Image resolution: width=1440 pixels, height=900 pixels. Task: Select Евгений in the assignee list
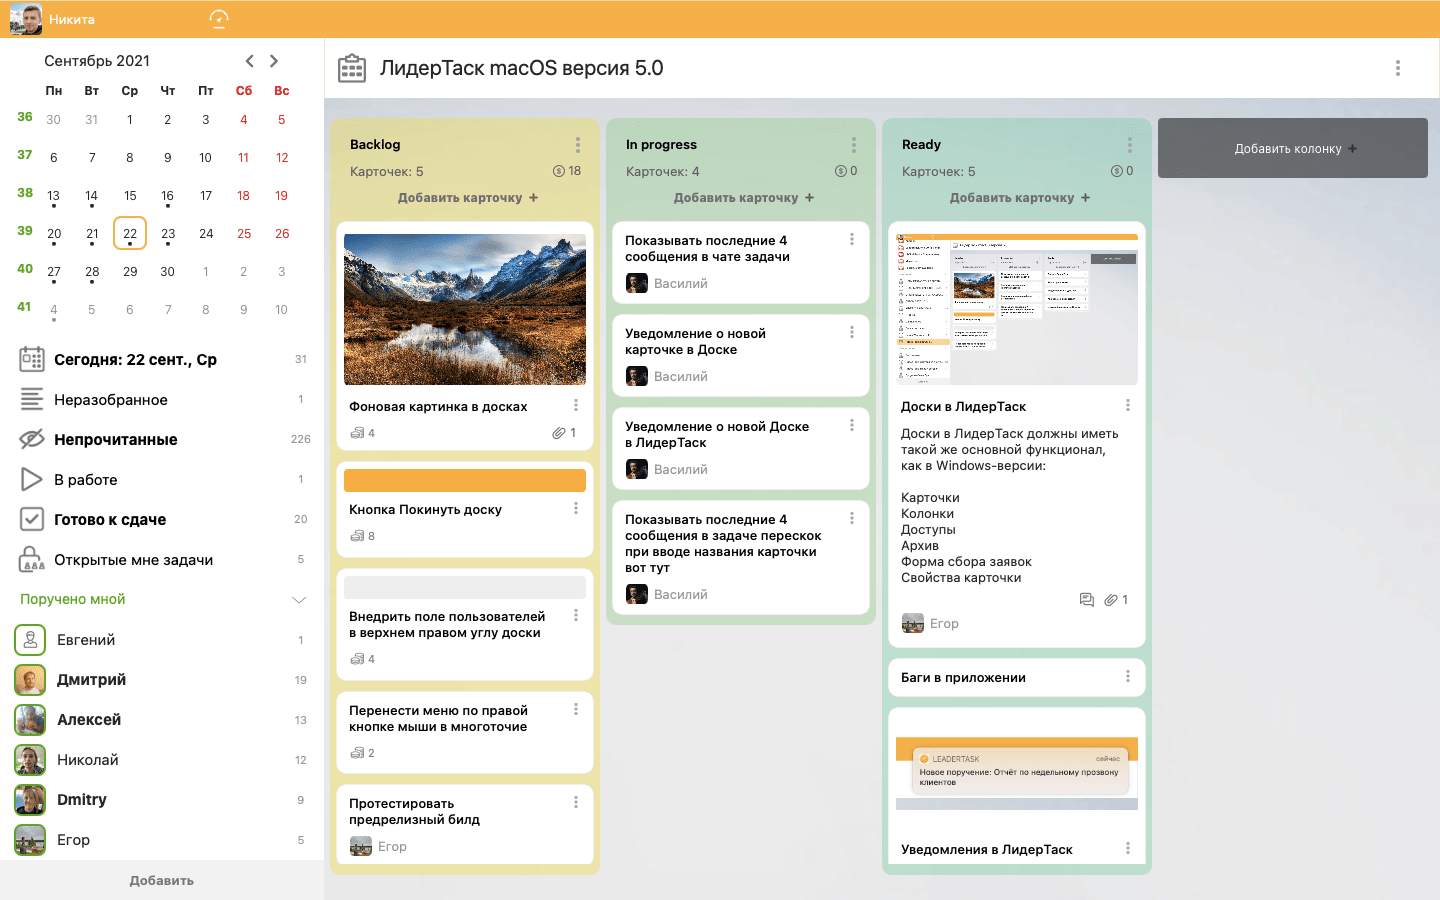[162, 640]
